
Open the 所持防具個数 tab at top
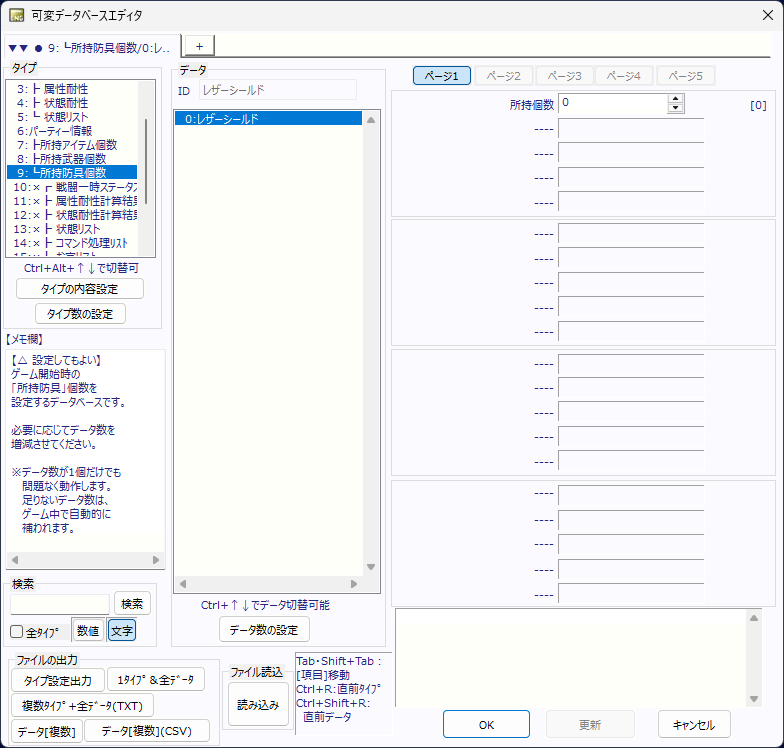(x=92, y=47)
